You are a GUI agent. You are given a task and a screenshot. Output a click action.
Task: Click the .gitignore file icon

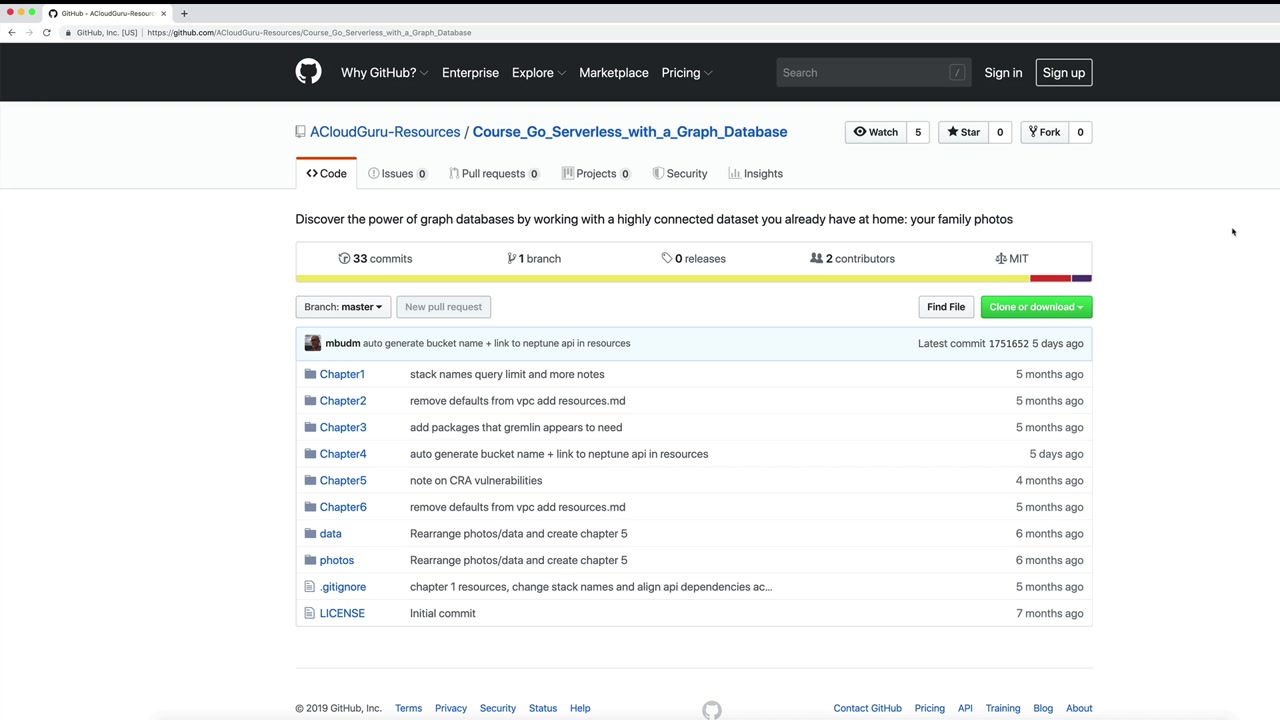coord(310,587)
